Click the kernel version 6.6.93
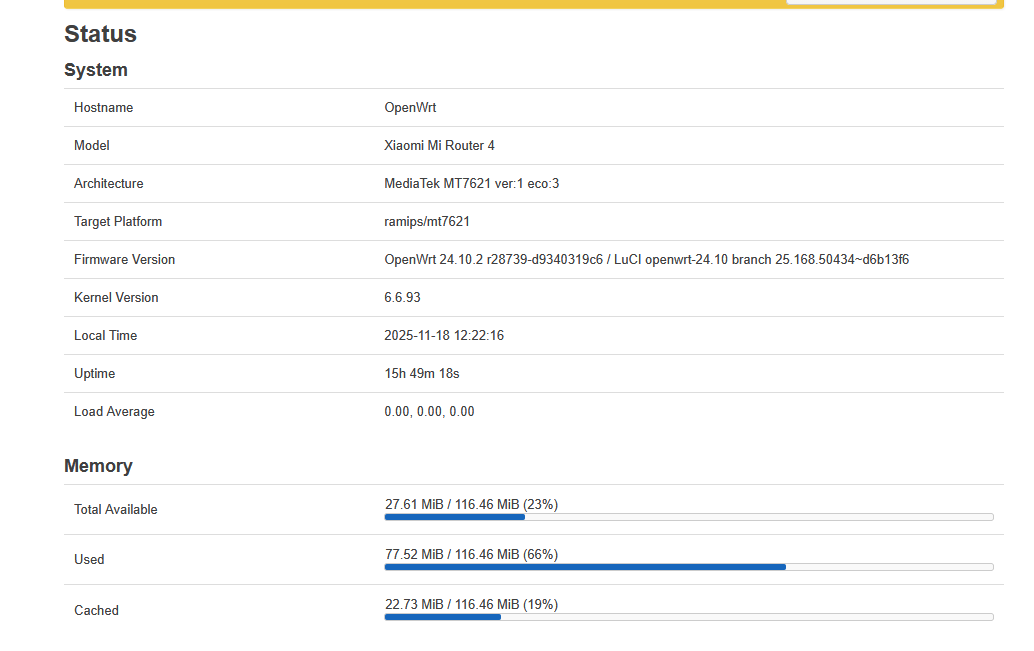This screenshot has height=651, width=1034. click(x=402, y=298)
